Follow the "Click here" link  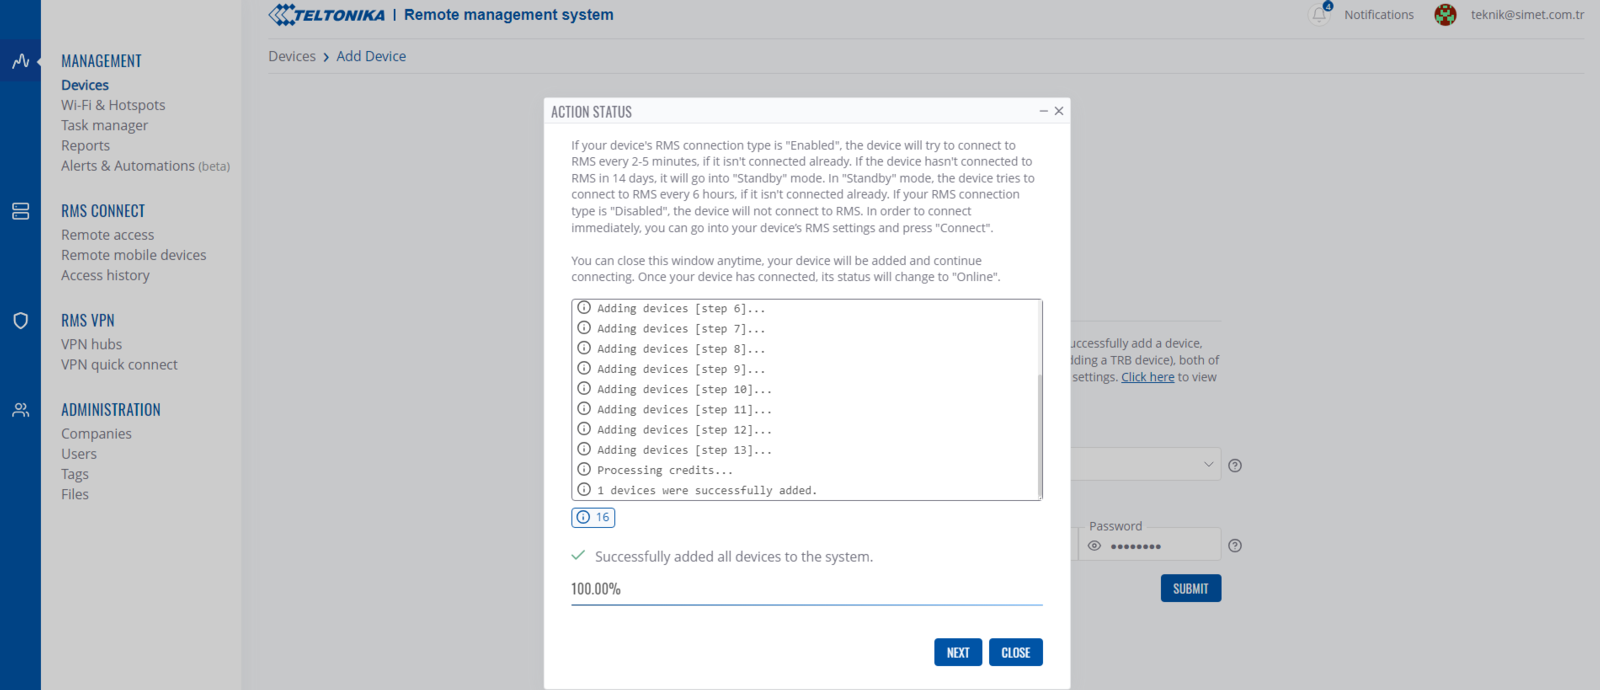click(1147, 377)
